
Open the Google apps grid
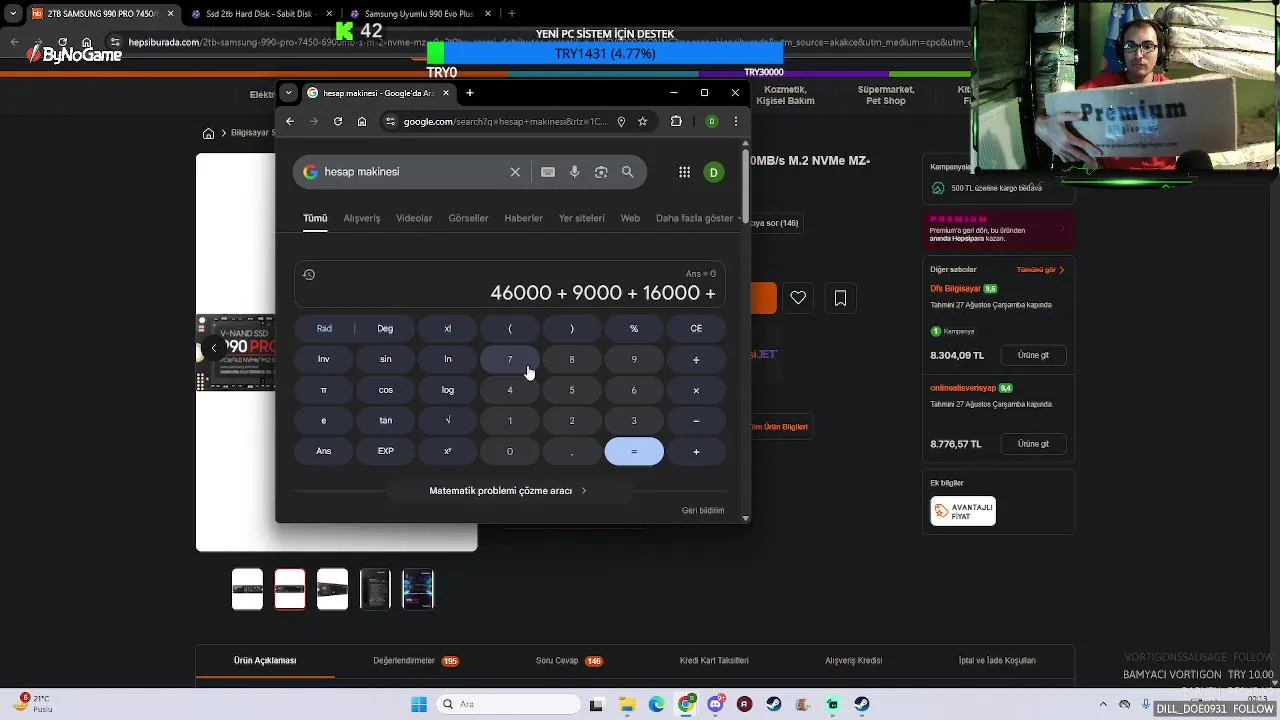[x=684, y=172]
